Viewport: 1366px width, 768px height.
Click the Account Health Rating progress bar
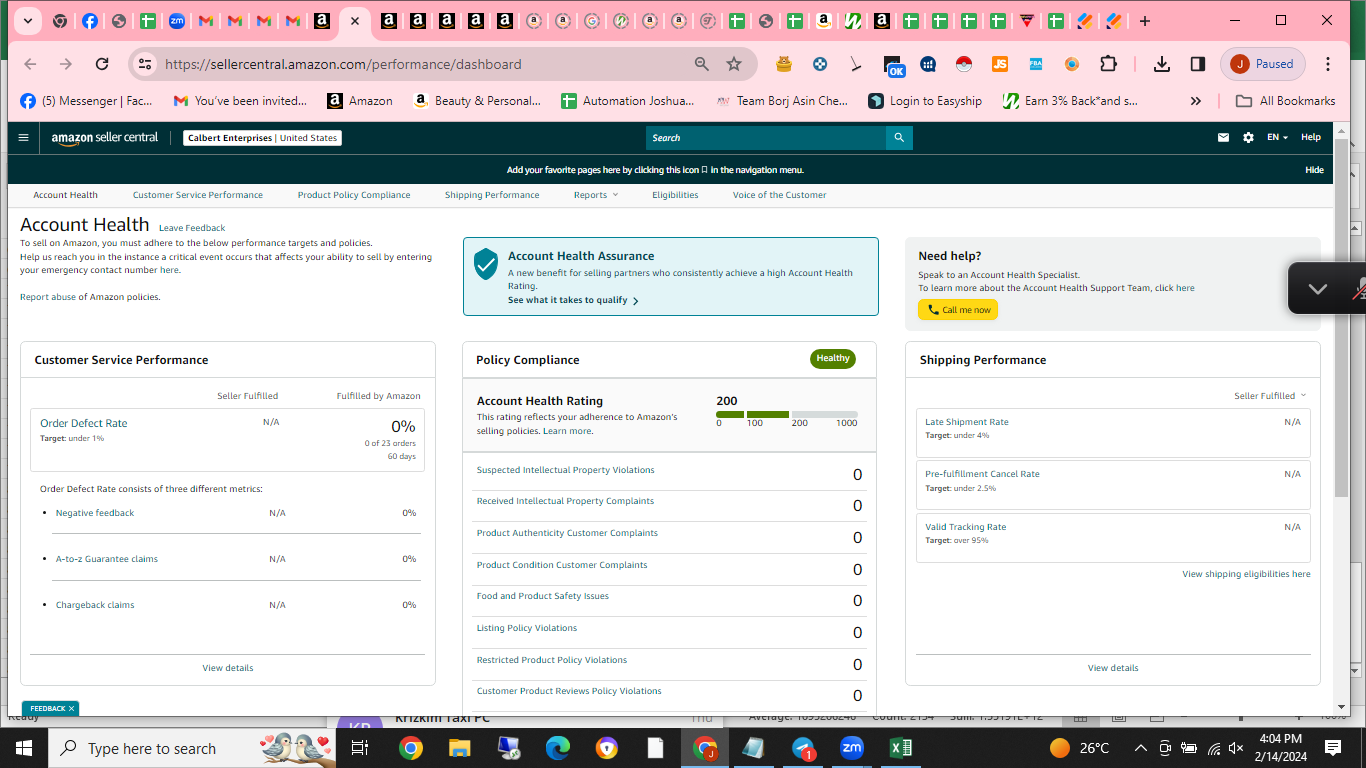[x=787, y=414]
